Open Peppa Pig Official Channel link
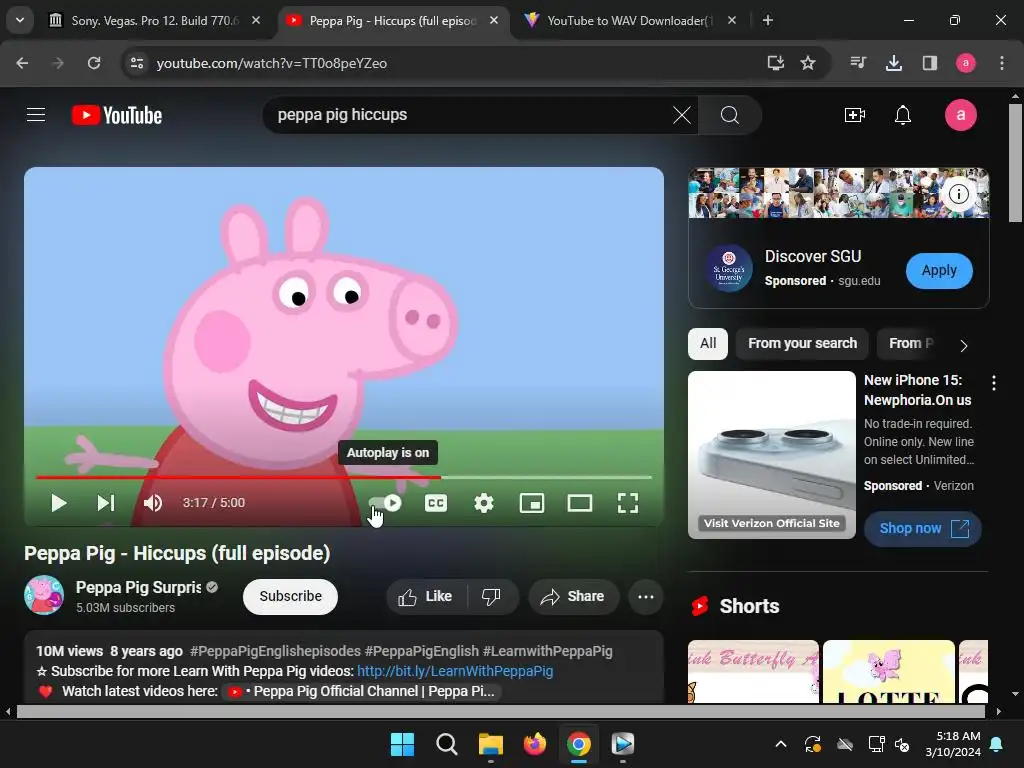The height and width of the screenshot is (768, 1024). (363, 691)
